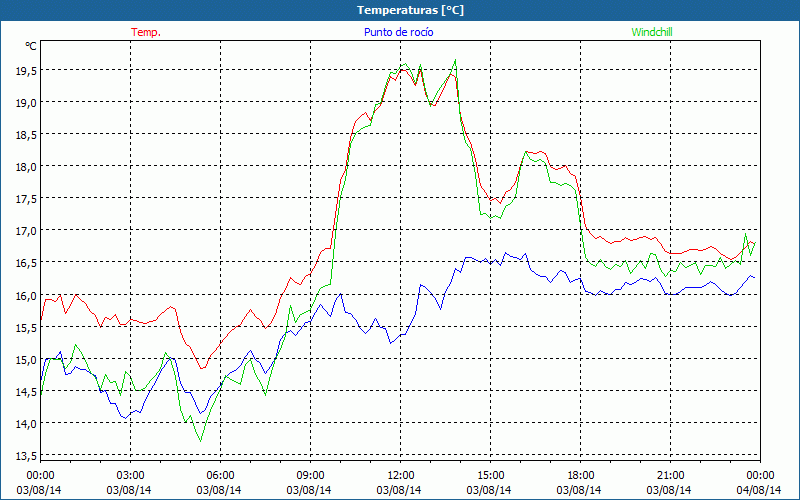Click the 18:00 time axis label
The height and width of the screenshot is (500, 800).
(x=581, y=476)
